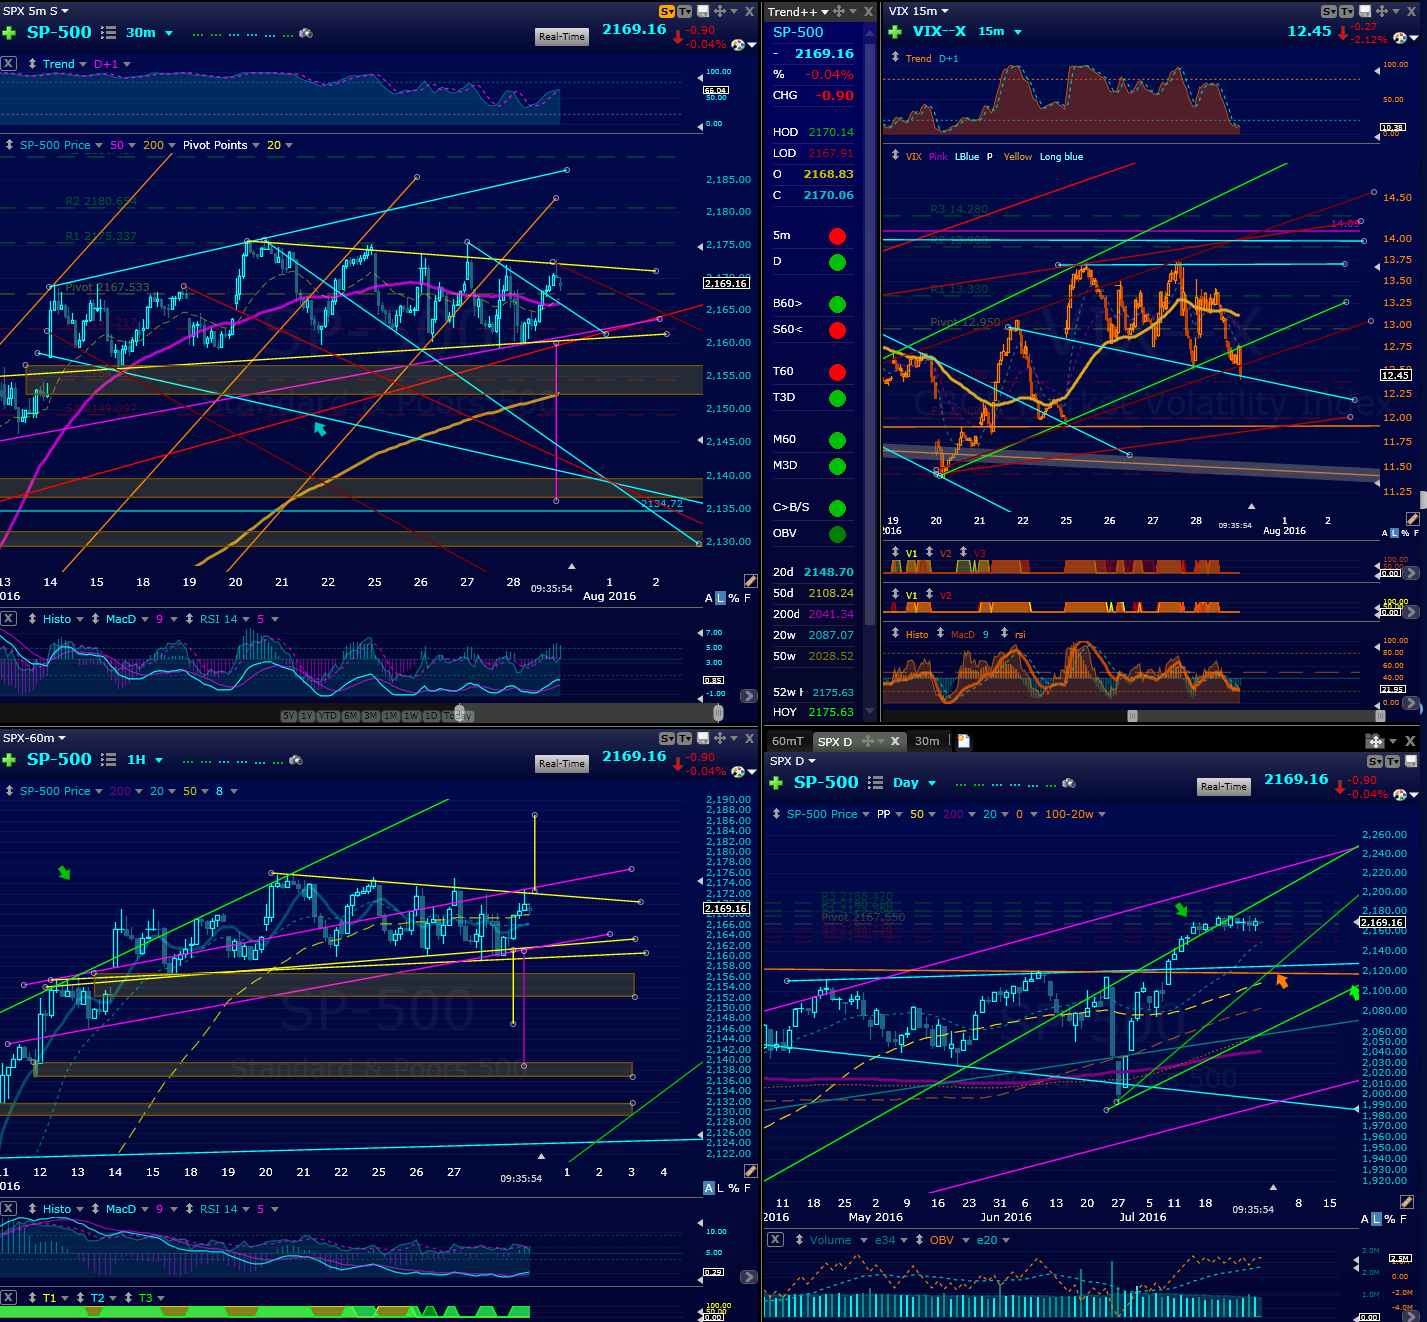The height and width of the screenshot is (1322, 1427).
Task: Click the camera snapshot icon in SPX 5m chart
Action: tap(305, 33)
